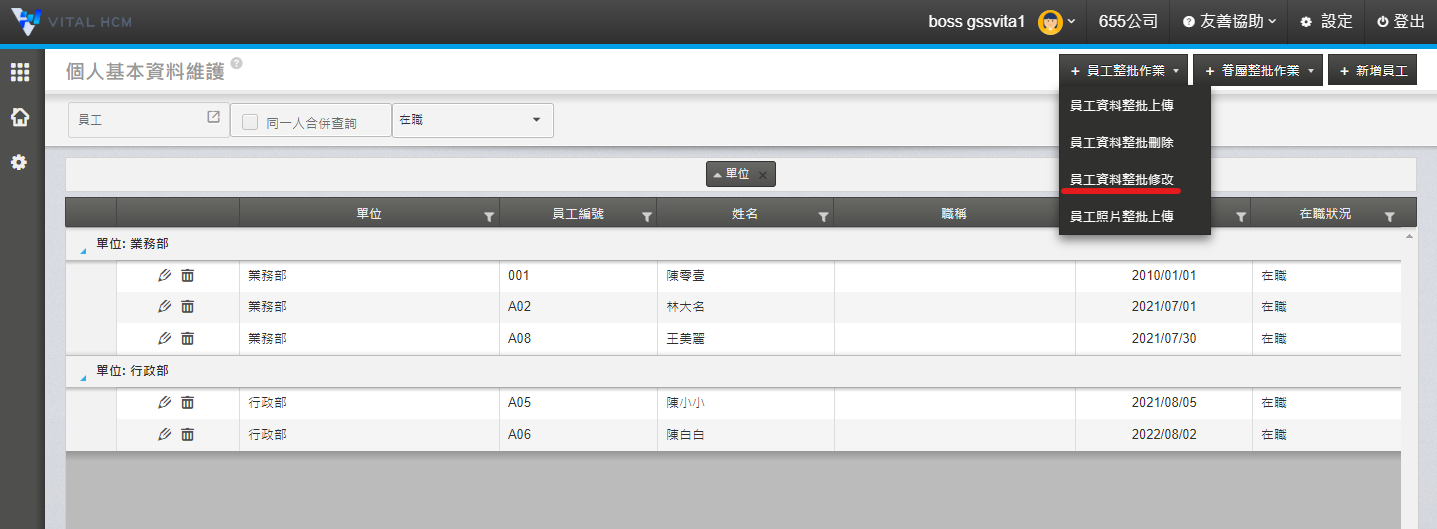
Task: Open sidebar gear settings icon
Action: click(19, 162)
